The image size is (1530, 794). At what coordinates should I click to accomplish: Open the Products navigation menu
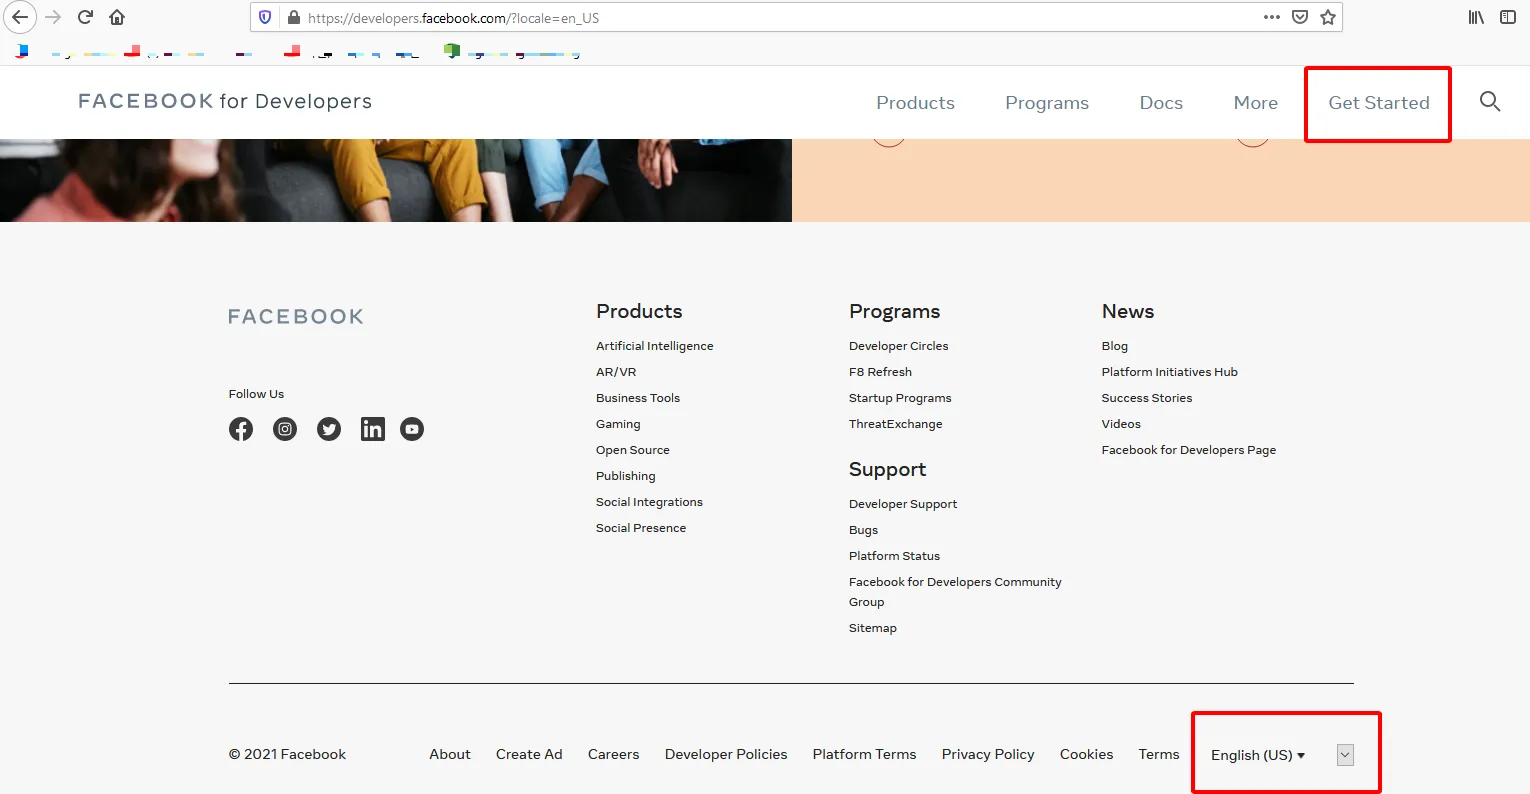(915, 103)
